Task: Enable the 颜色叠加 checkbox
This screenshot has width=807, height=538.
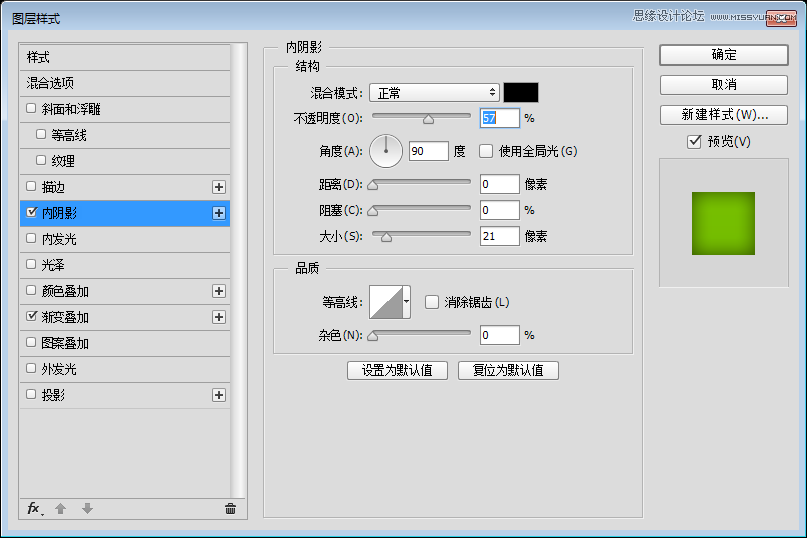Action: [x=31, y=290]
